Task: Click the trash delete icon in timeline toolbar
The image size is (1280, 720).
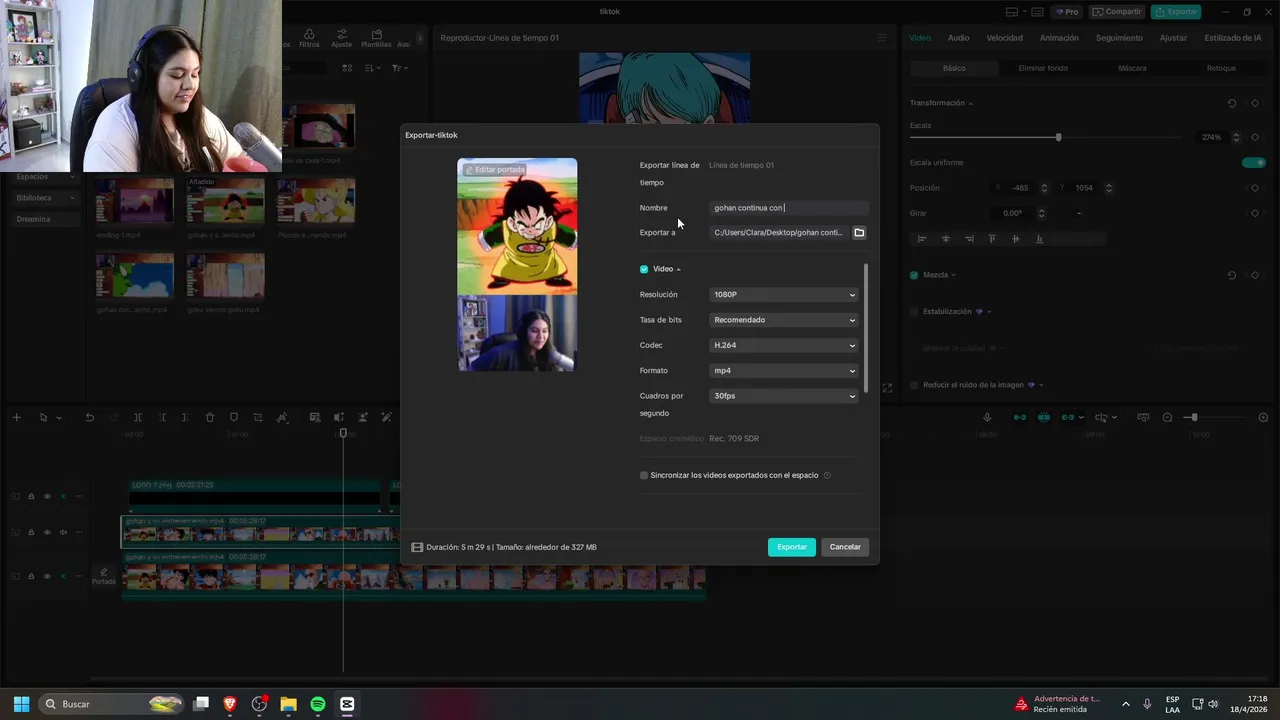Action: pyautogui.click(x=210, y=417)
